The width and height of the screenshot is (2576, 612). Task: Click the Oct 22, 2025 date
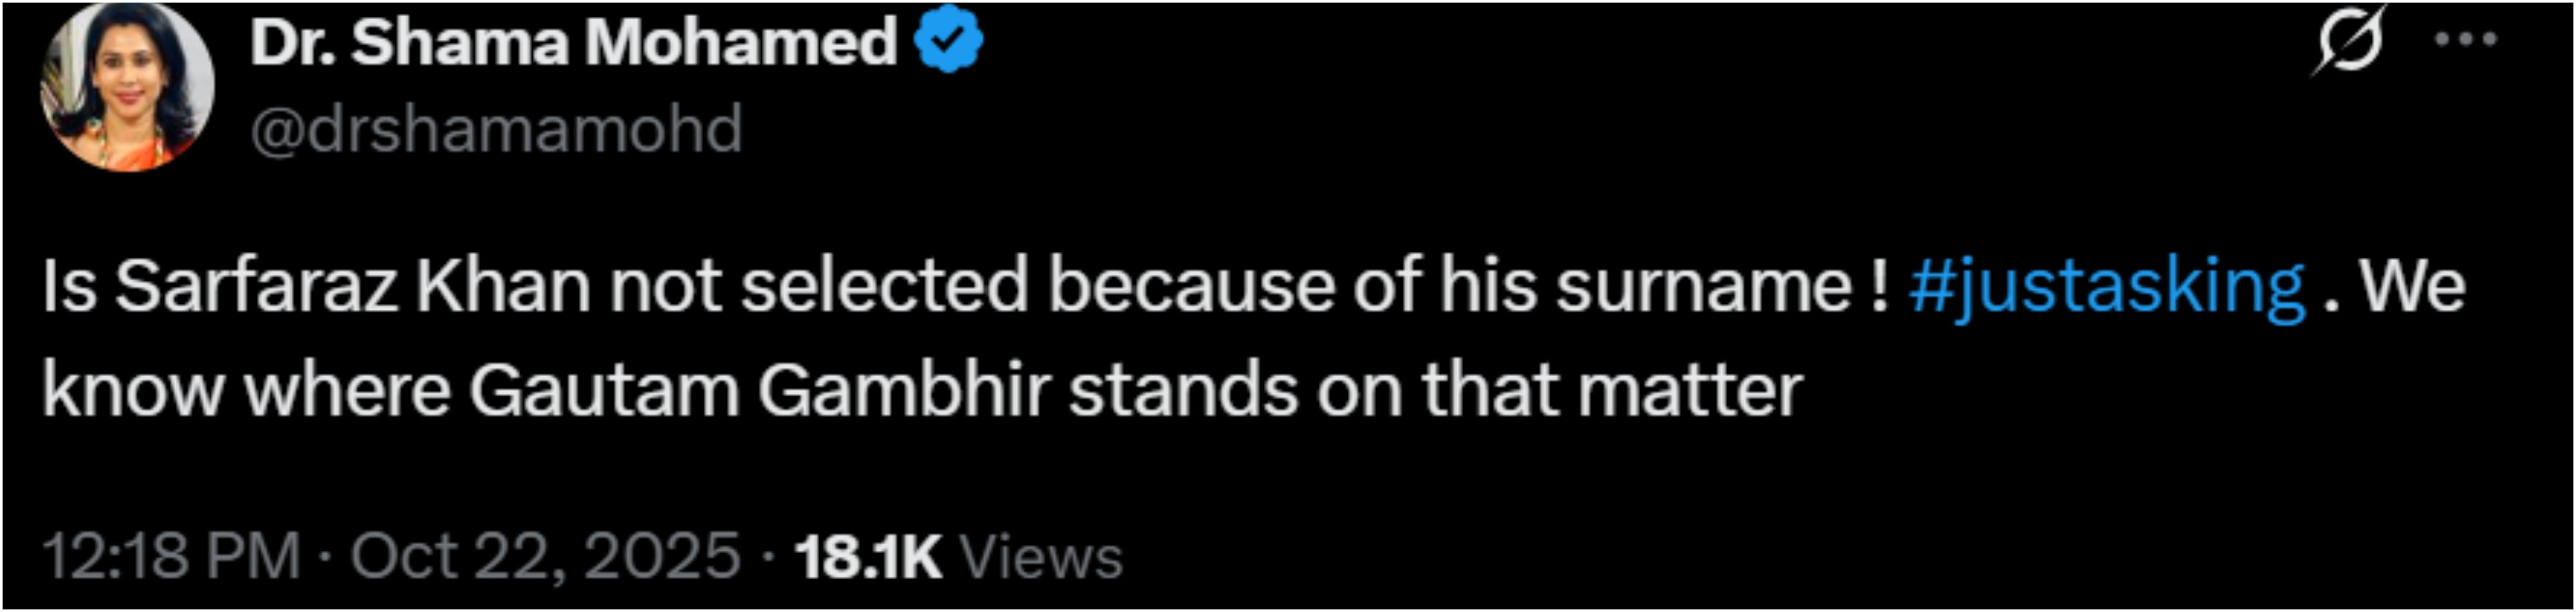coord(545,556)
